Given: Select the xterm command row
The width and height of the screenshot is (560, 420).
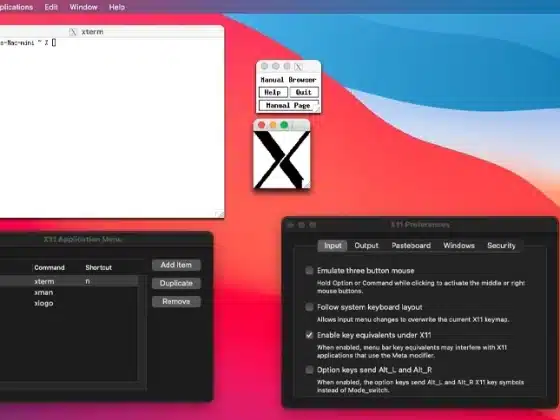Looking at the screenshot, I should coord(69,281).
